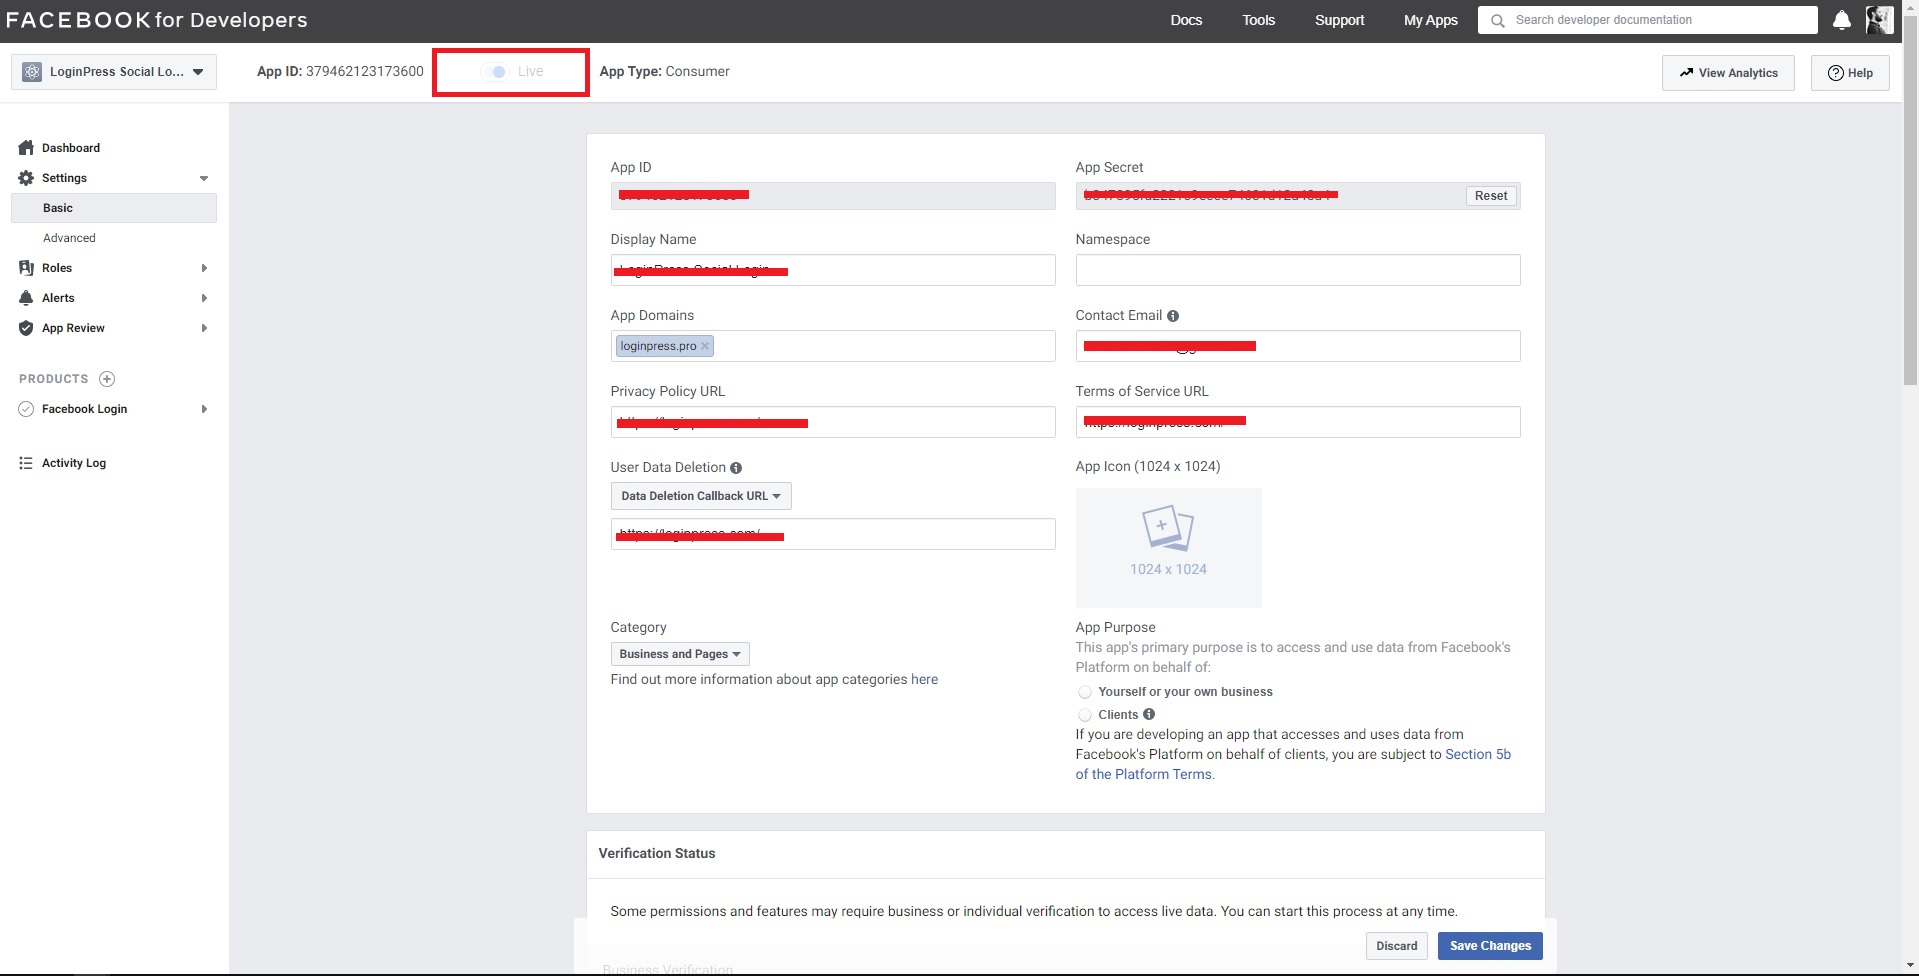This screenshot has width=1919, height=976.
Task: Click the Help button
Action: coord(1850,73)
